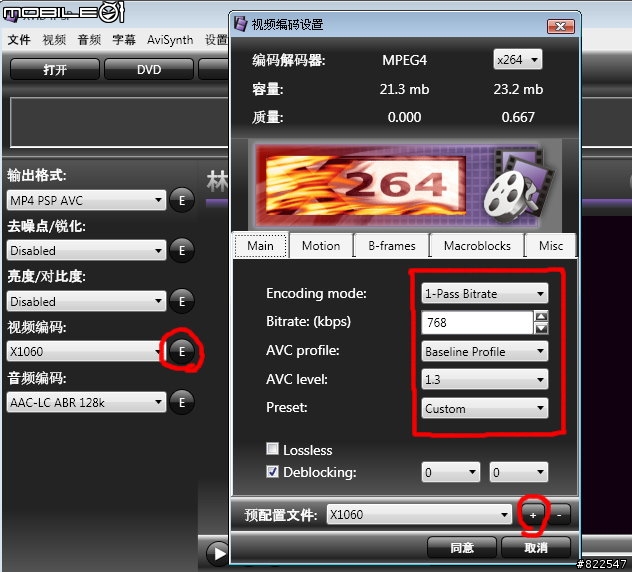The width and height of the screenshot is (632, 572).
Task: Open denoise/sharpen filter edit (E) button
Action: pyautogui.click(x=182, y=250)
